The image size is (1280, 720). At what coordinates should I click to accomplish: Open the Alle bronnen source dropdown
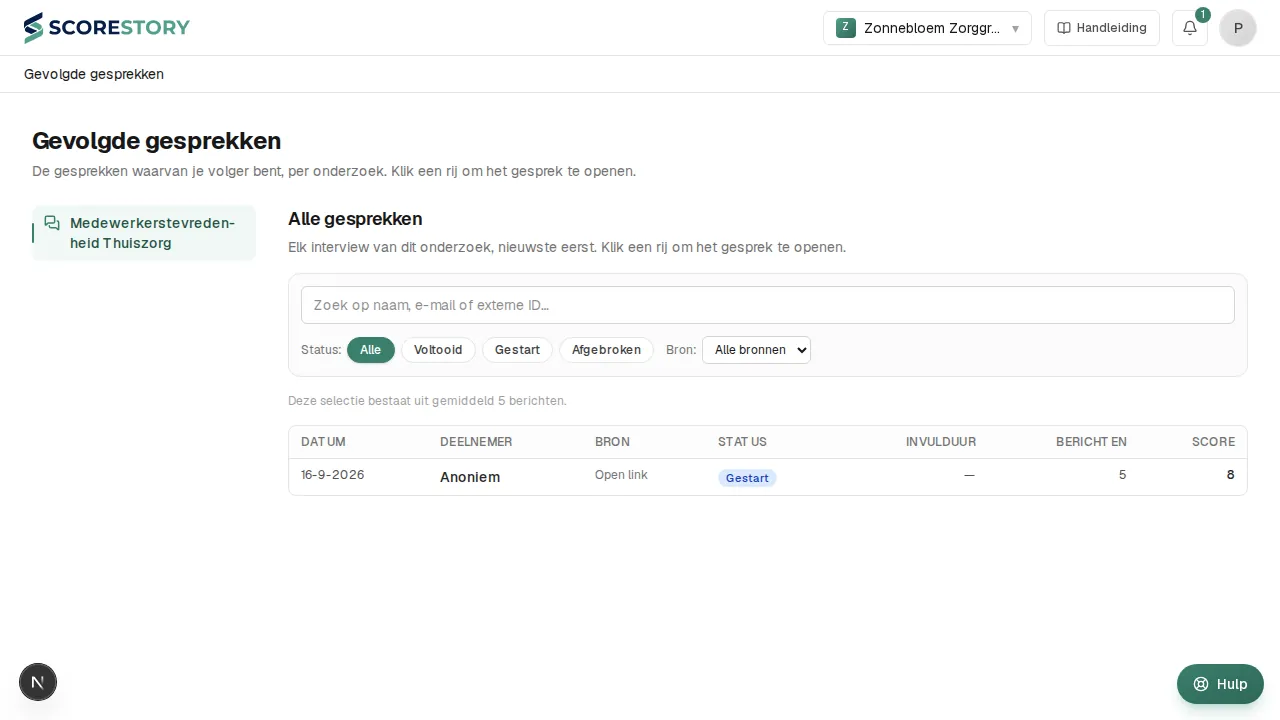(x=756, y=350)
